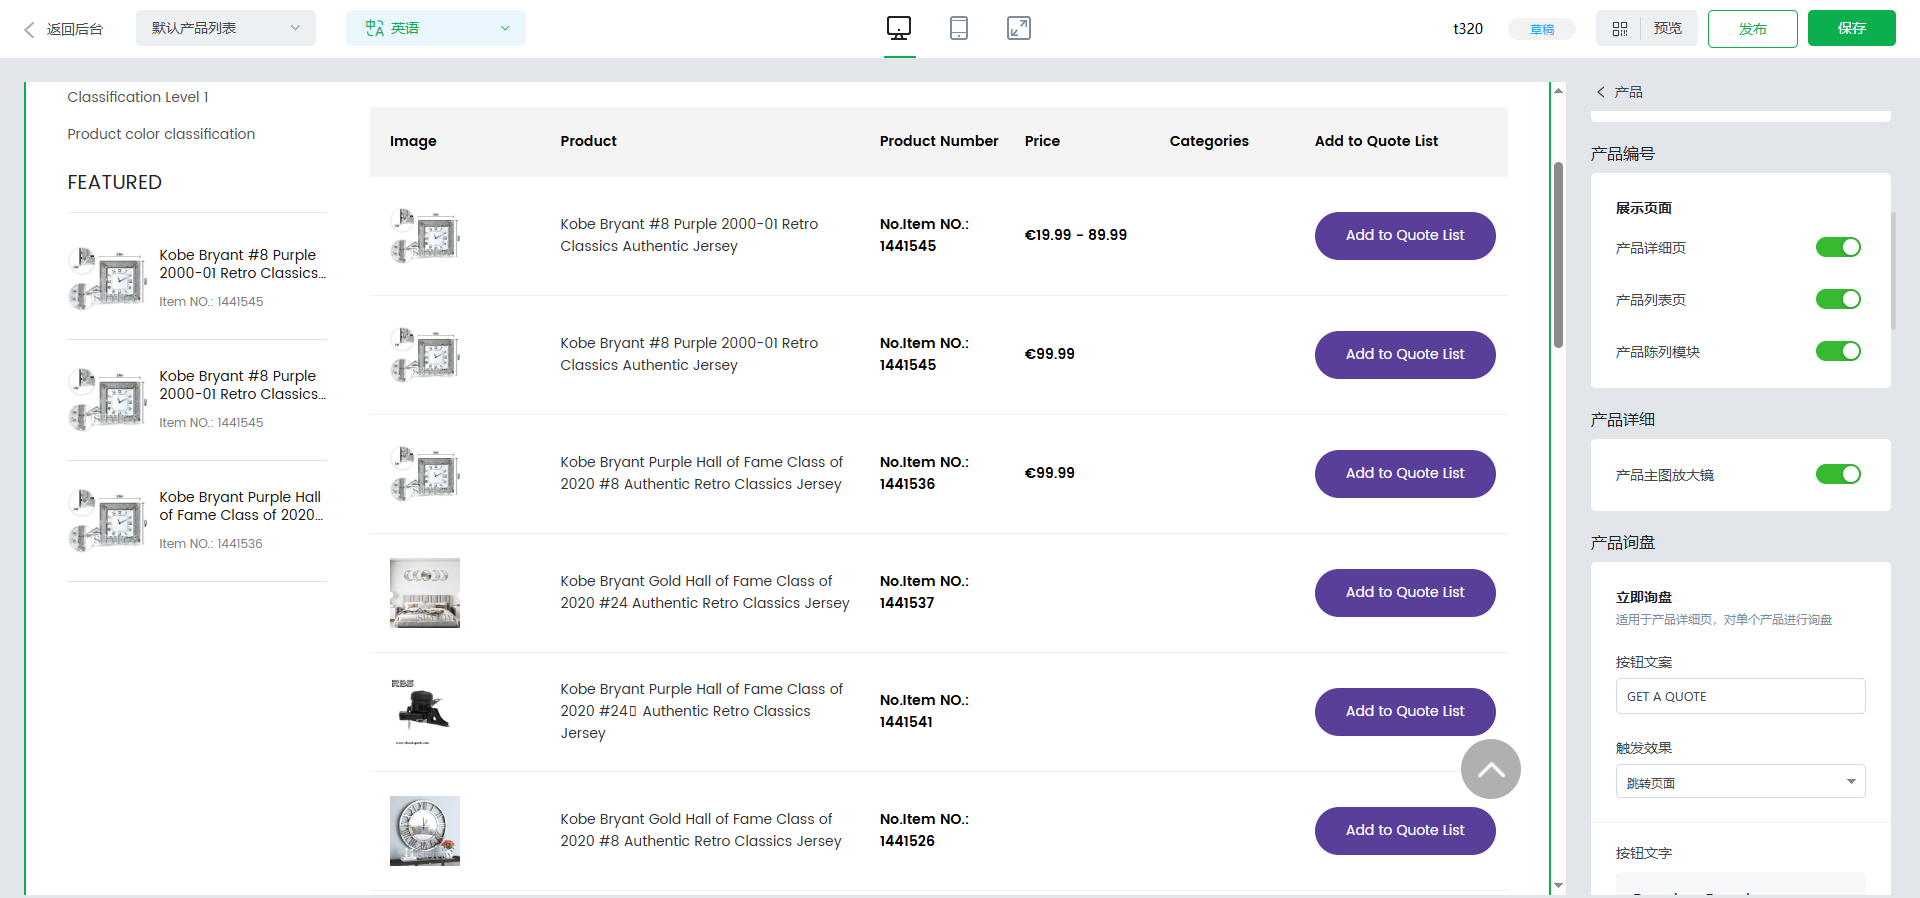The width and height of the screenshot is (1920, 898).
Task: Toggle the 产品列表页 switch
Action: 1837,299
